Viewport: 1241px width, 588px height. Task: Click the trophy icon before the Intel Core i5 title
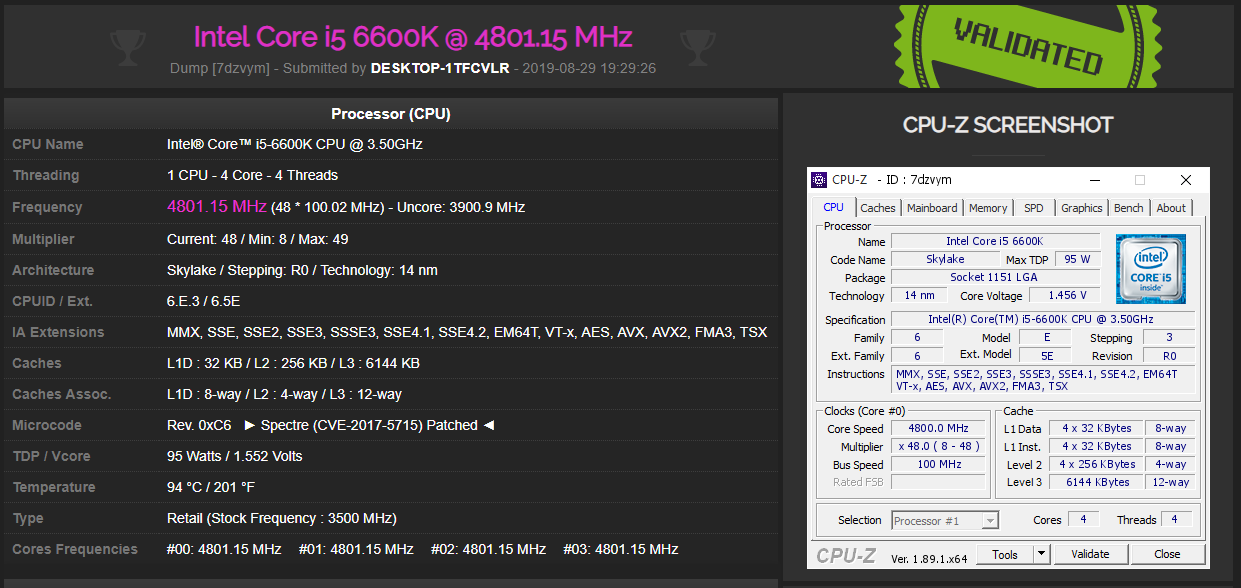127,45
